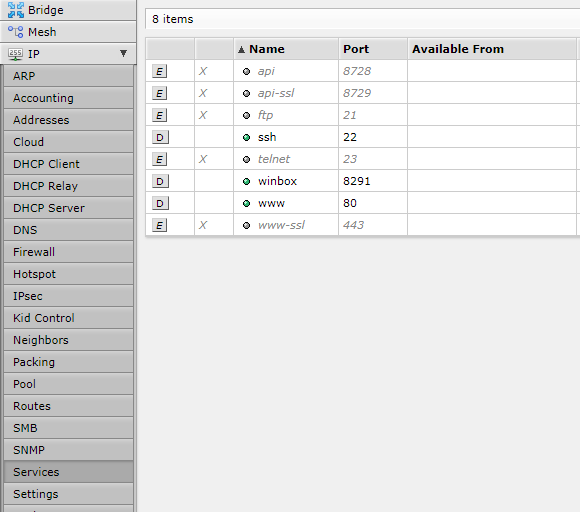Collapse the IP submenu arrow
The width and height of the screenshot is (580, 512).
tap(124, 54)
